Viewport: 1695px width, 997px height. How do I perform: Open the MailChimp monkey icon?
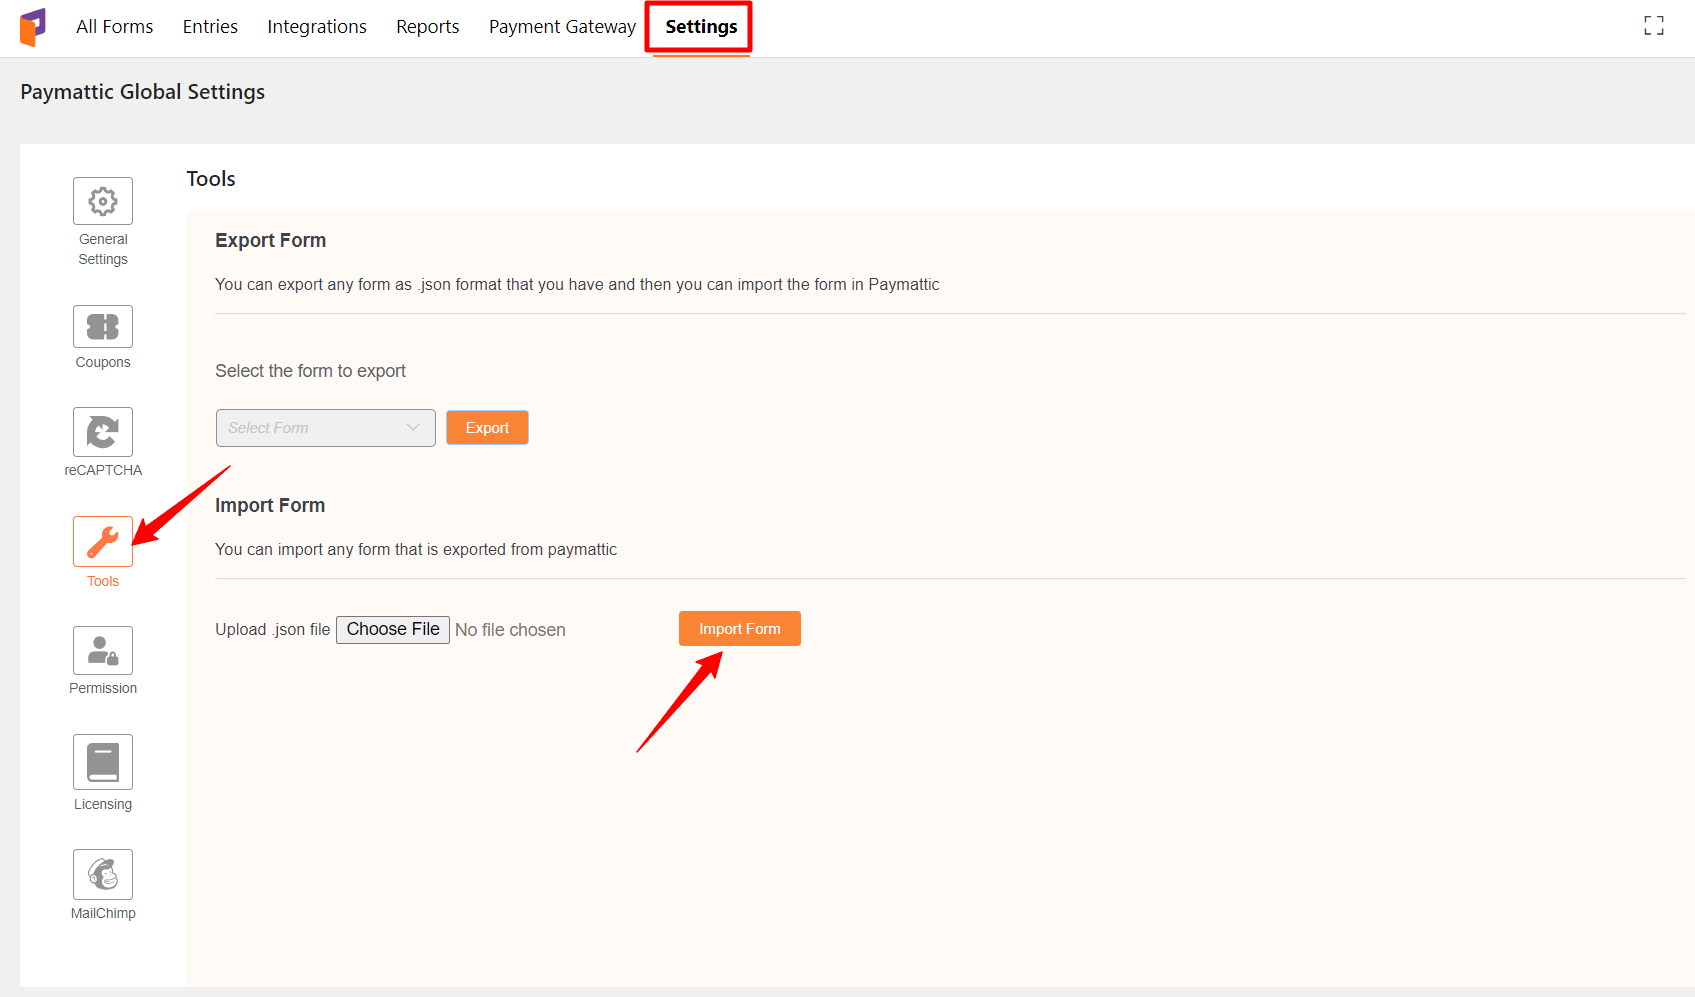point(103,874)
